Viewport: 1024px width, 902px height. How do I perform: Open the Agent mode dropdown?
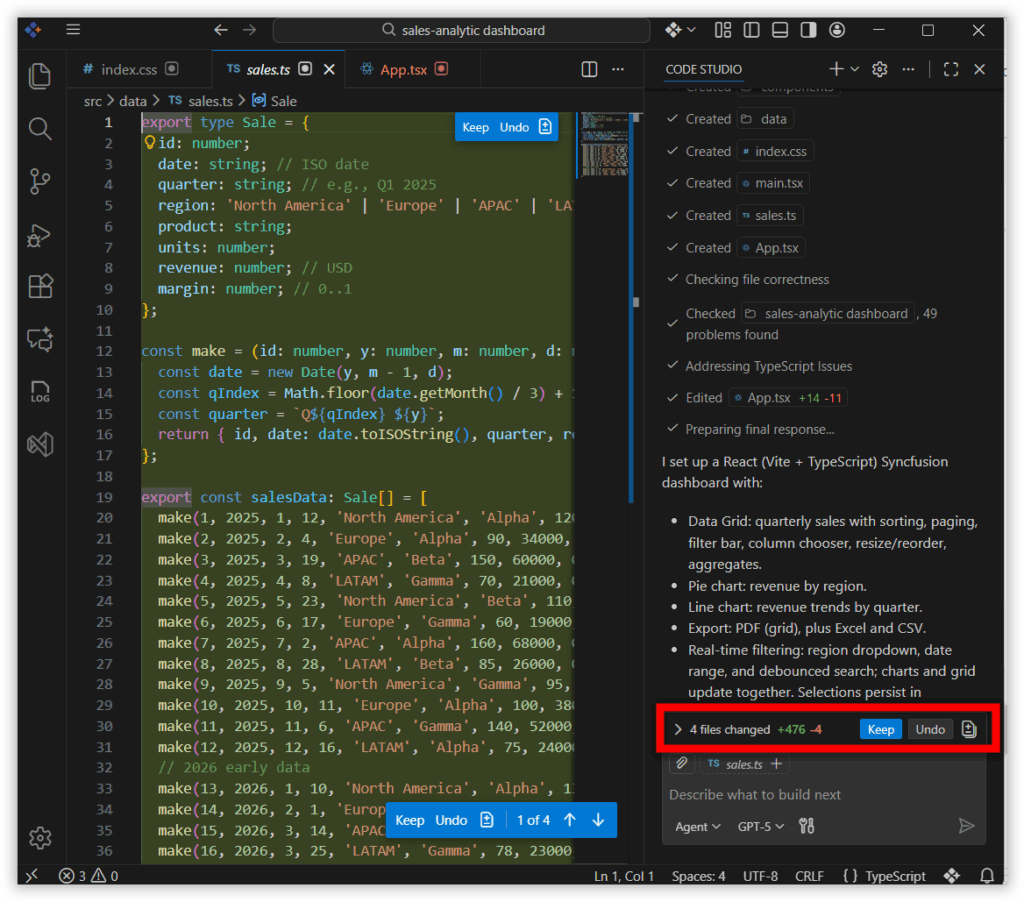(x=696, y=826)
